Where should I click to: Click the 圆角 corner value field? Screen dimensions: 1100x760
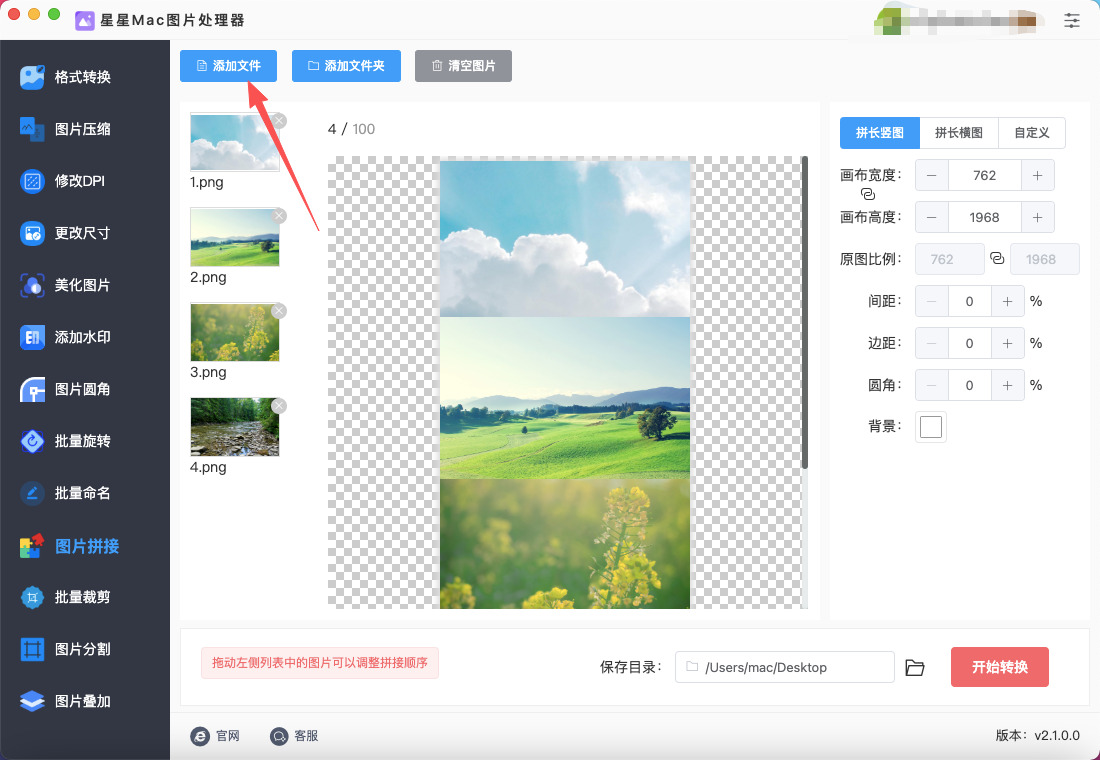pos(970,385)
